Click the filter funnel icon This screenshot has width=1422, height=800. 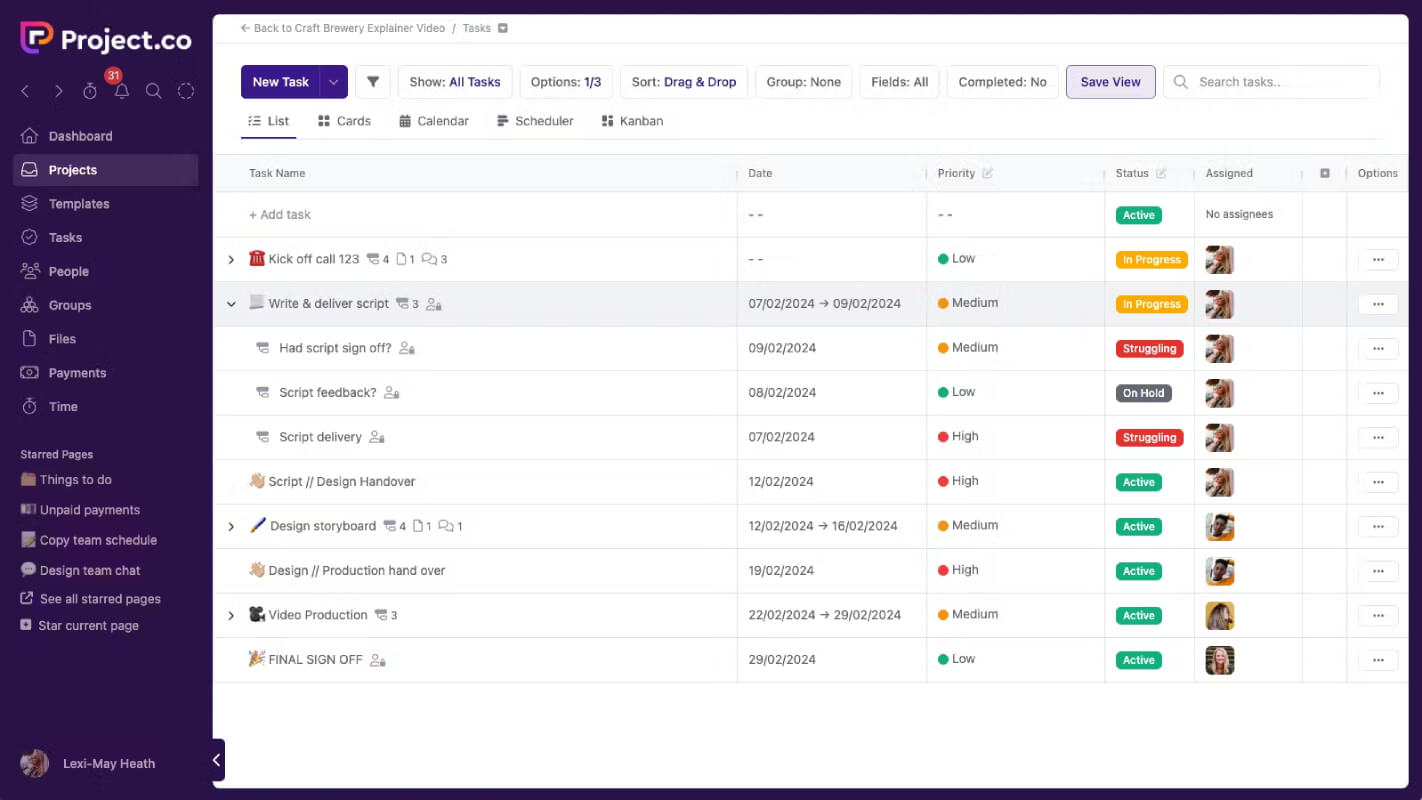coord(373,82)
